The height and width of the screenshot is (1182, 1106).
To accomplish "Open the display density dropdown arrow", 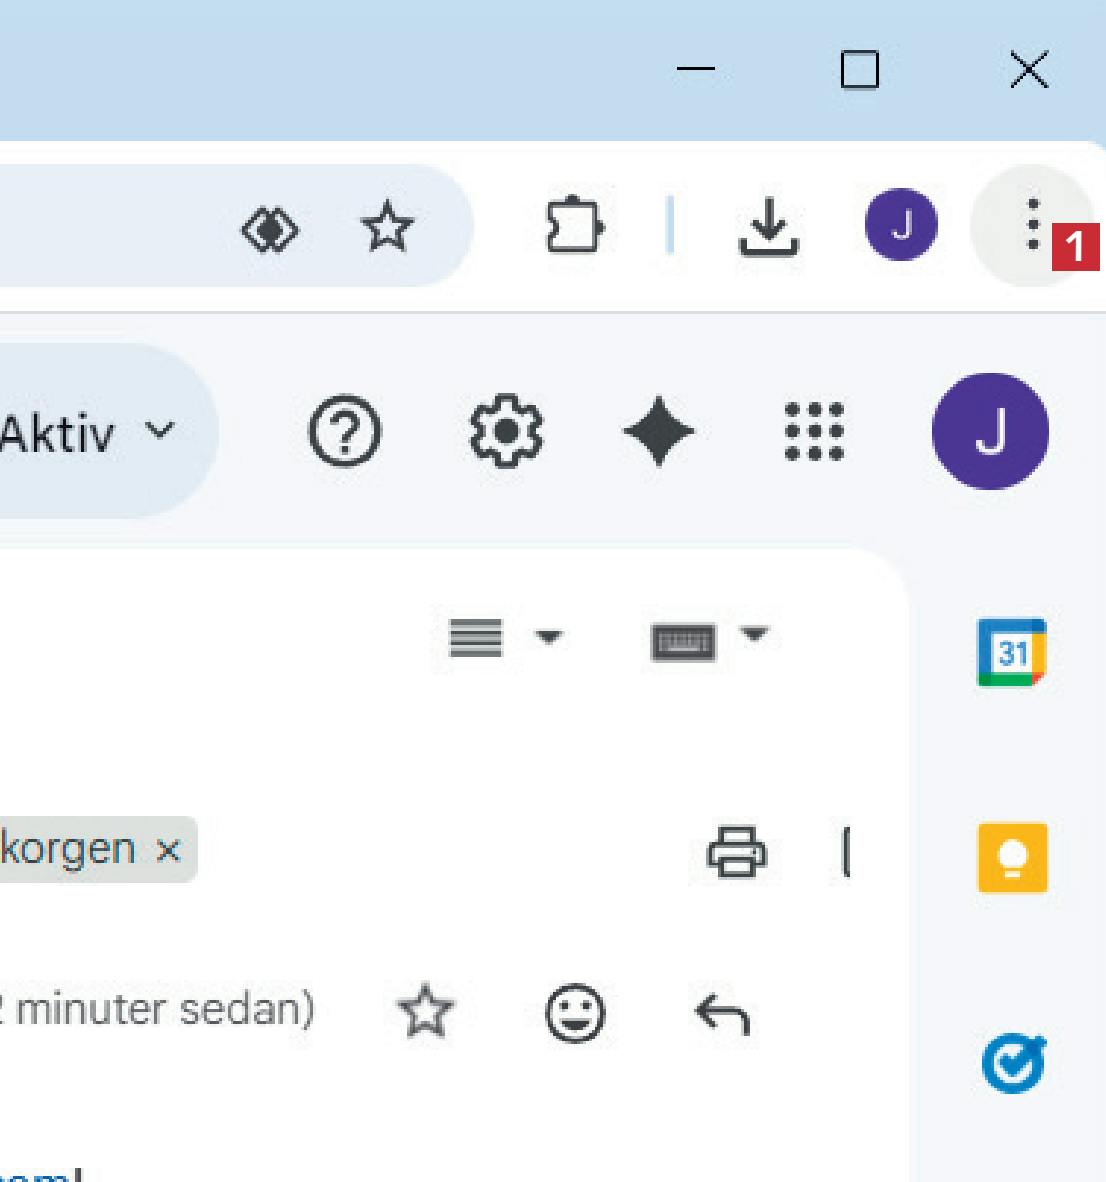I will pos(548,637).
